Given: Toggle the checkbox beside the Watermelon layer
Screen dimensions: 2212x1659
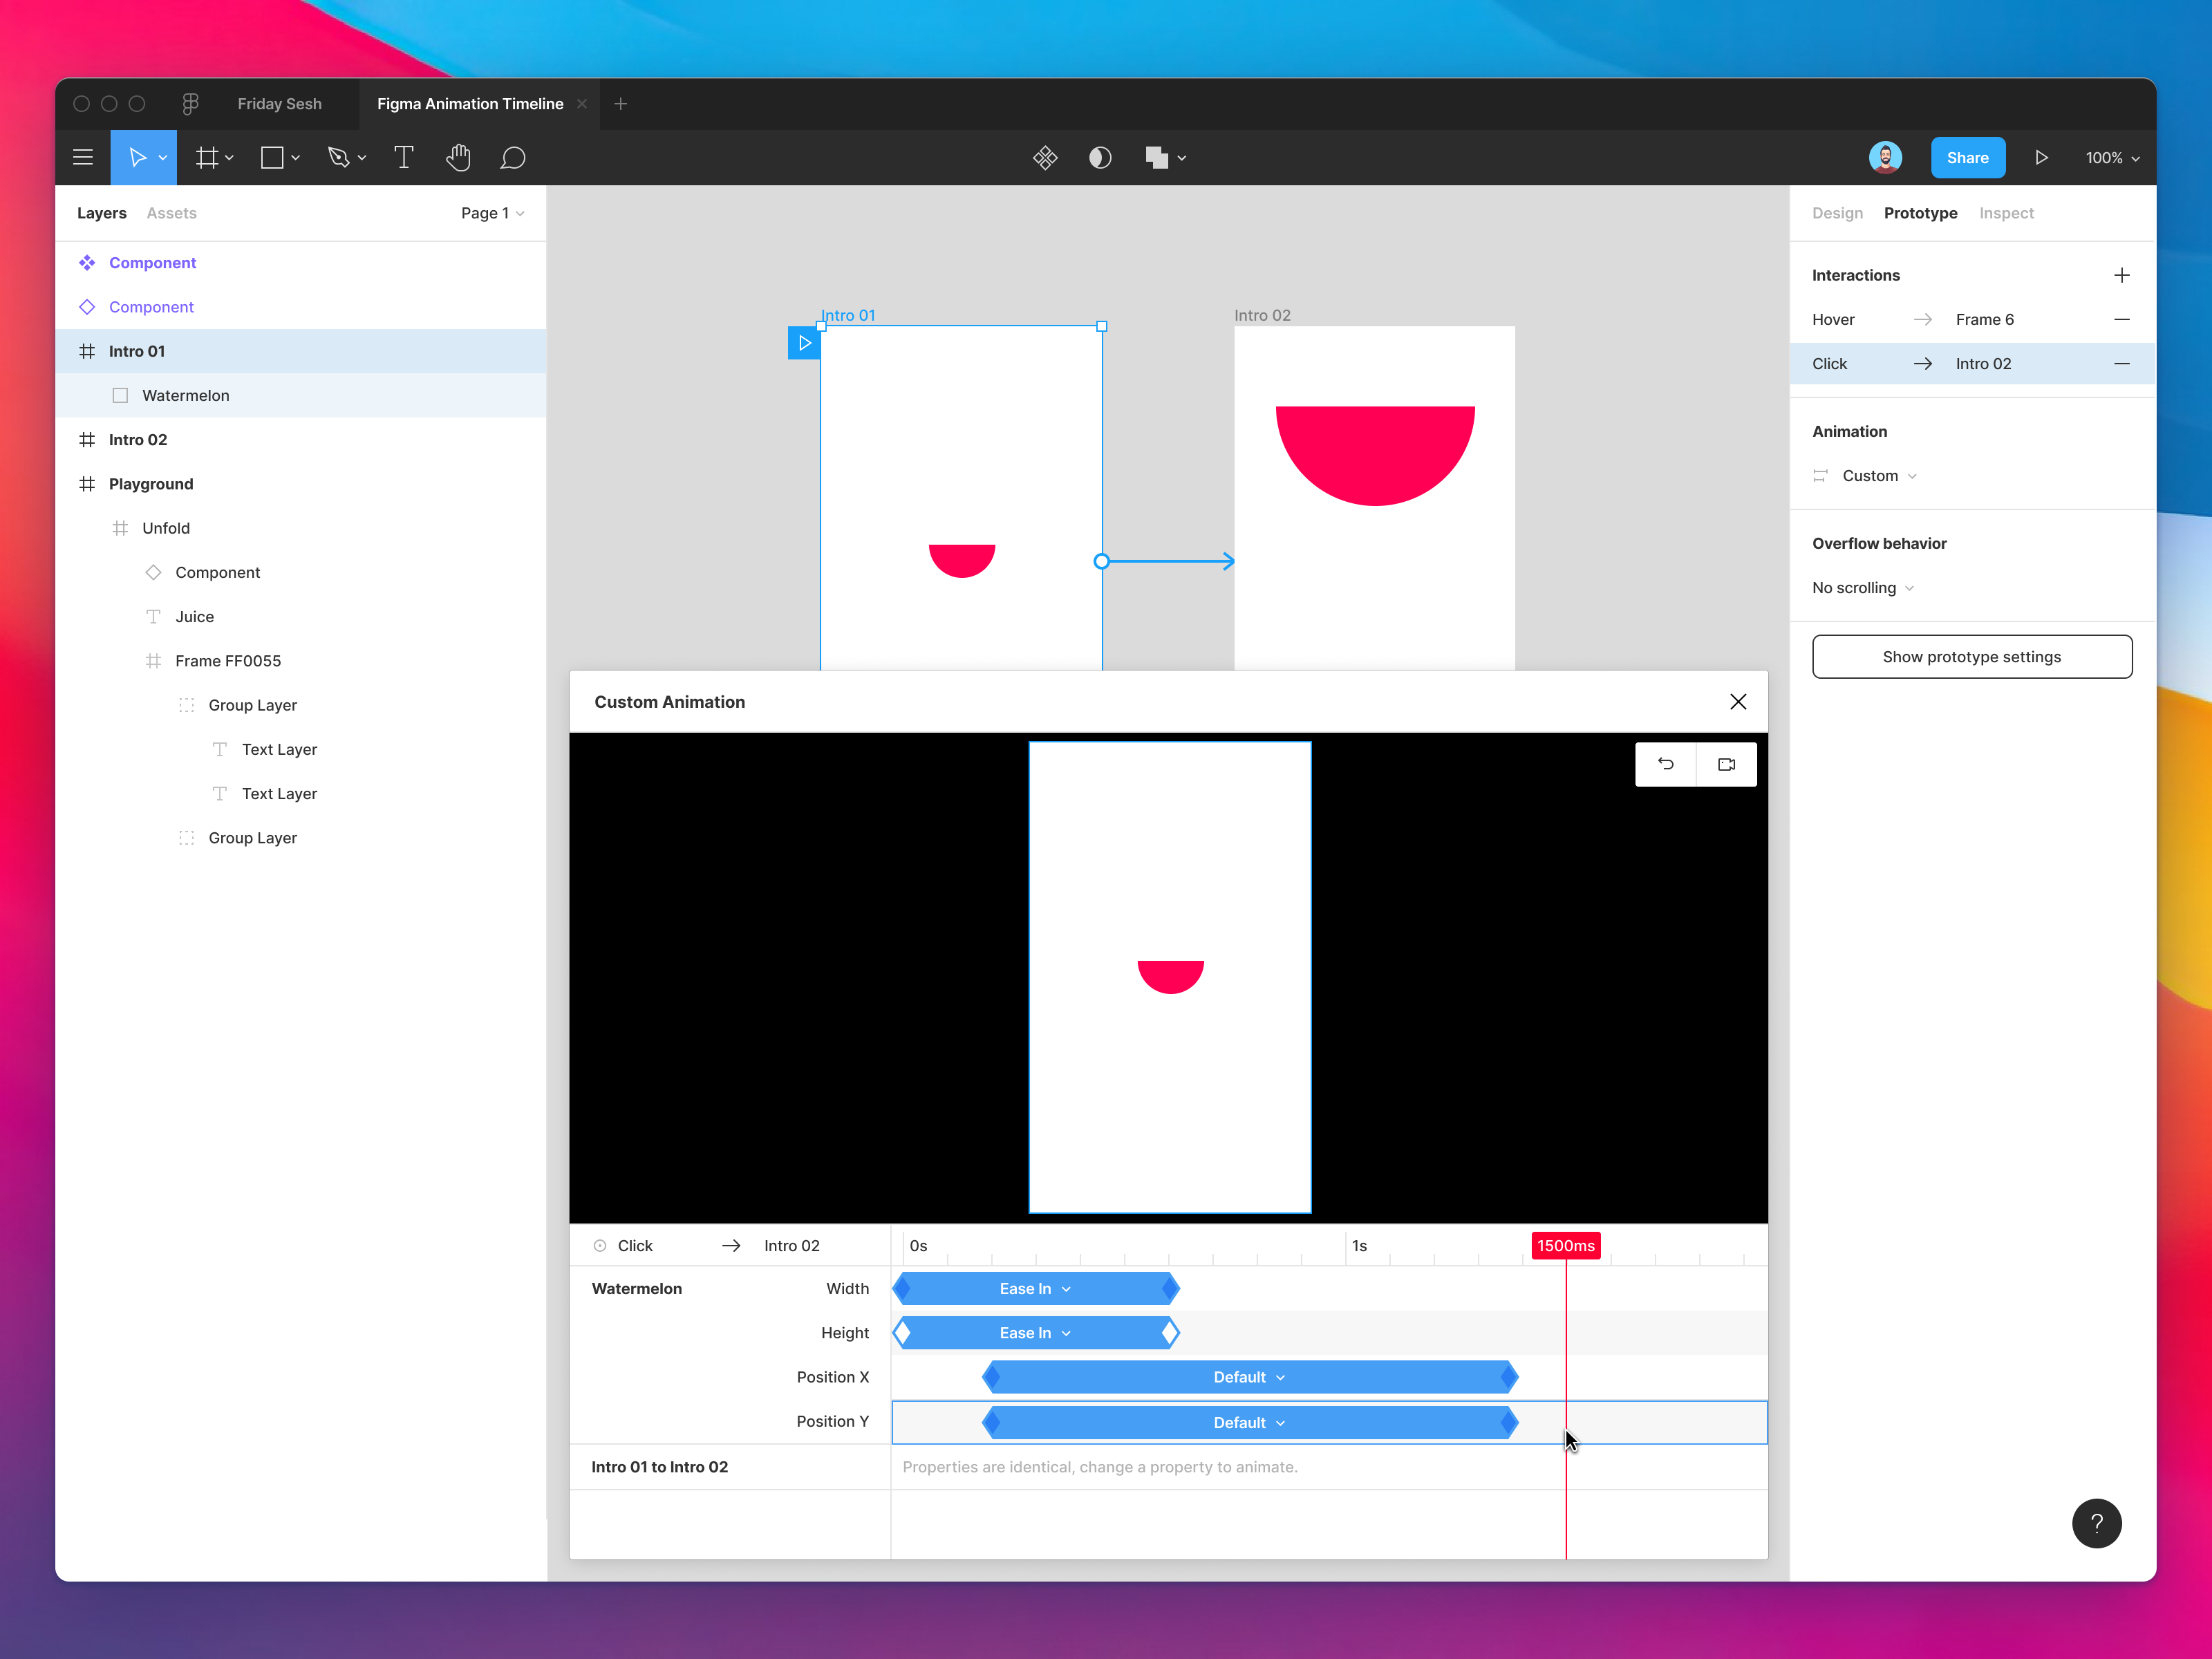Looking at the screenshot, I should [x=121, y=395].
